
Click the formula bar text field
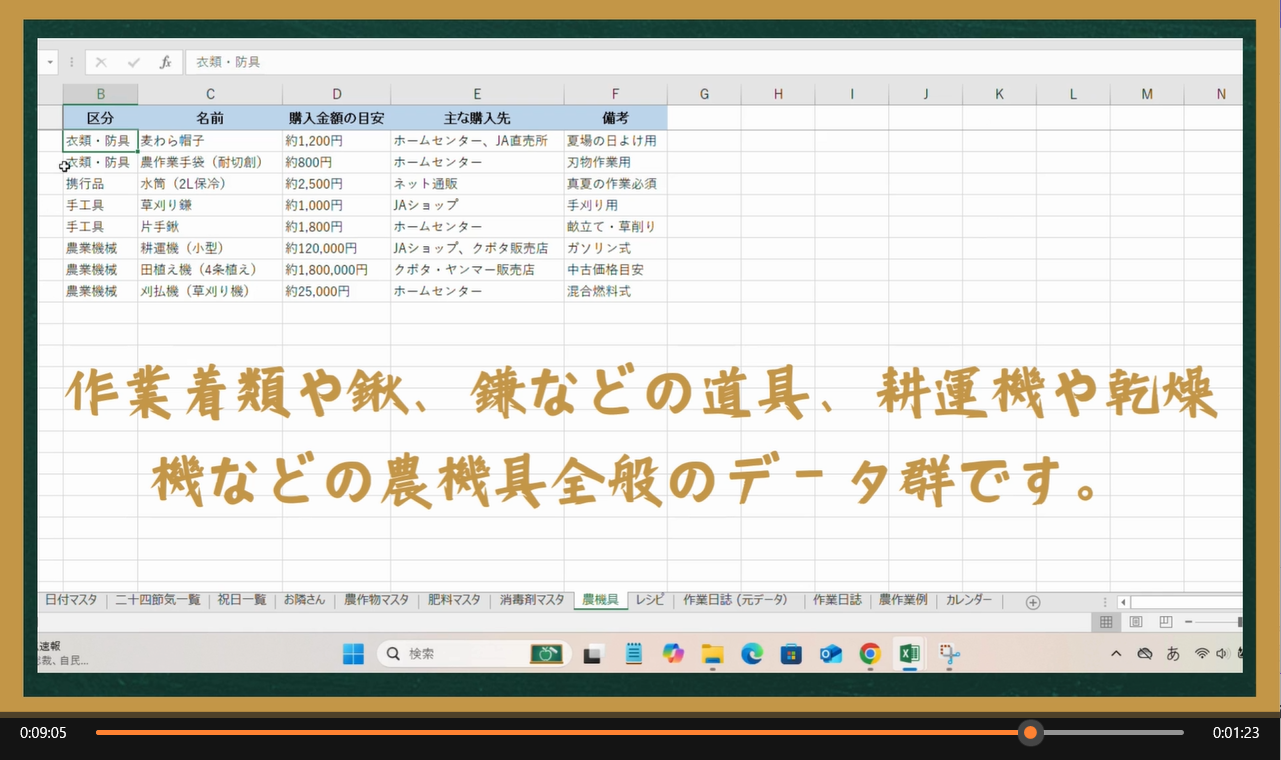tap(700, 62)
